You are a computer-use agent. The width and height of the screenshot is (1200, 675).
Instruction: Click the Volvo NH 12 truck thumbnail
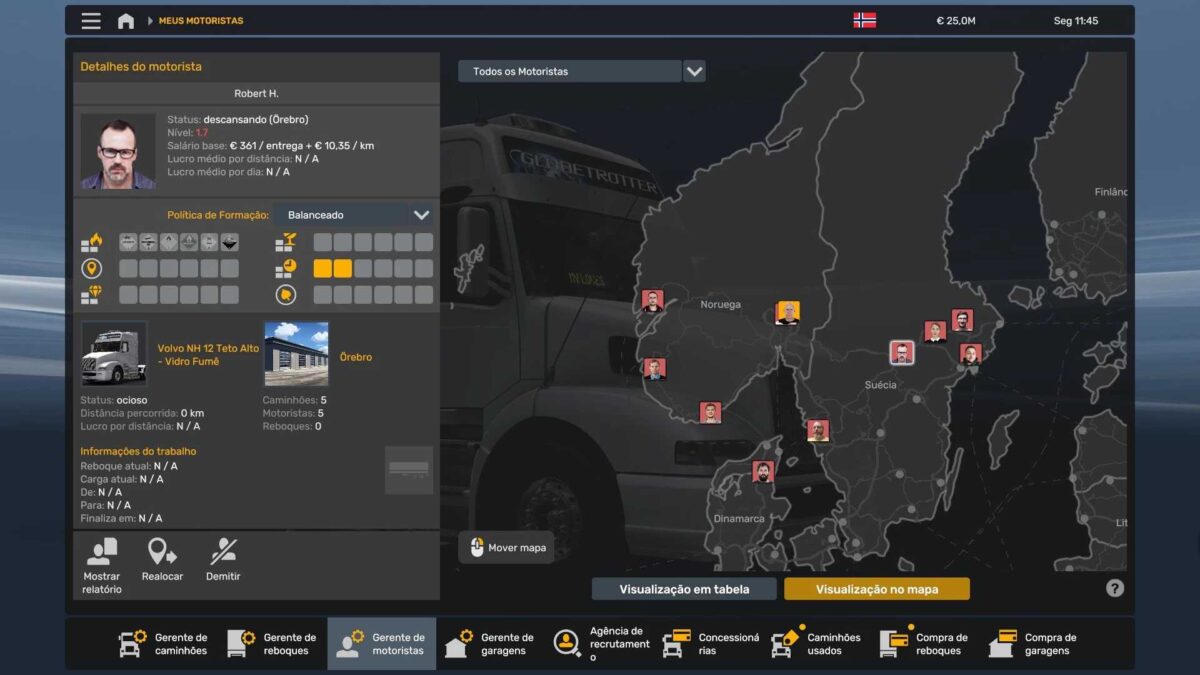click(x=114, y=354)
